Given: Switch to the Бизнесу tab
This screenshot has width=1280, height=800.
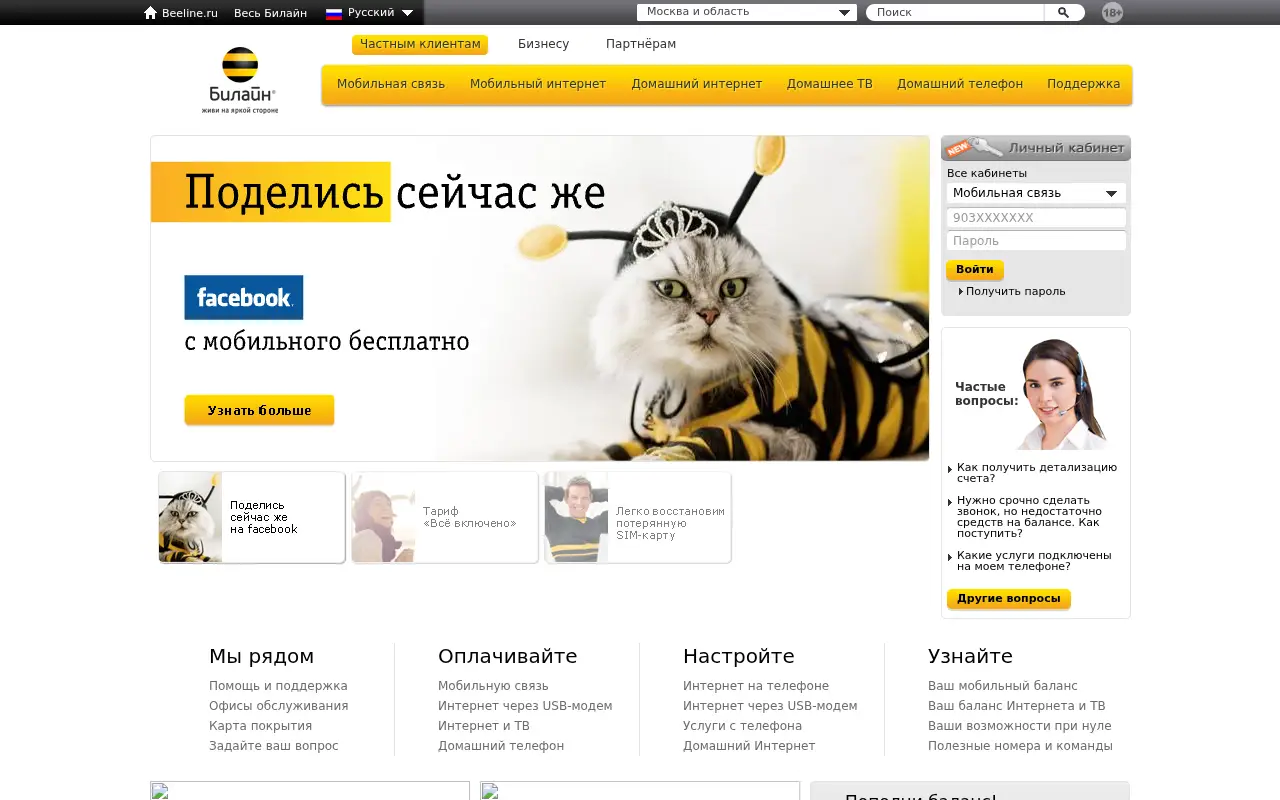Looking at the screenshot, I should coord(544,44).
